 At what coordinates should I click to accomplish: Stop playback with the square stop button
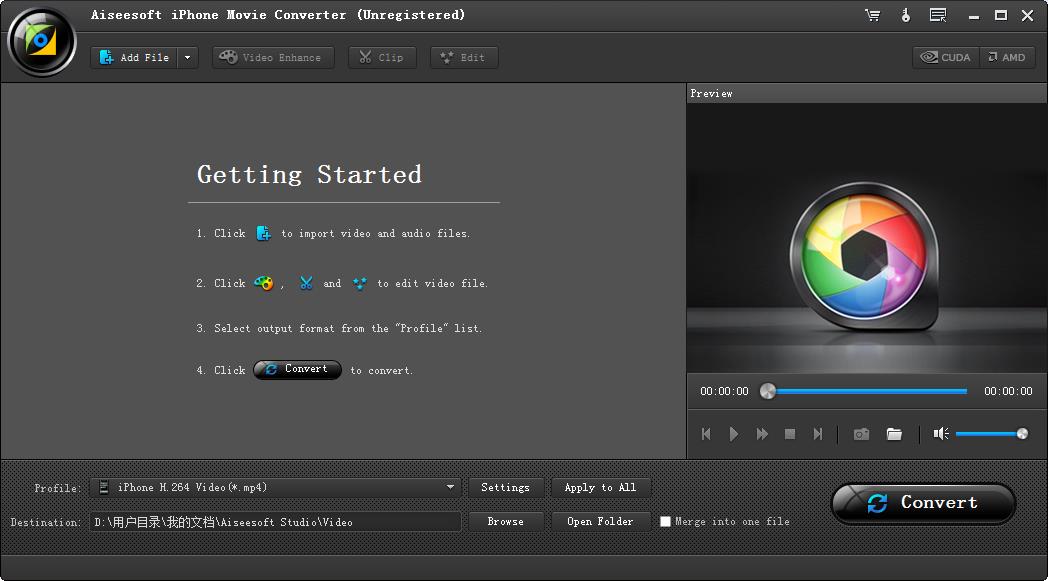tap(790, 434)
